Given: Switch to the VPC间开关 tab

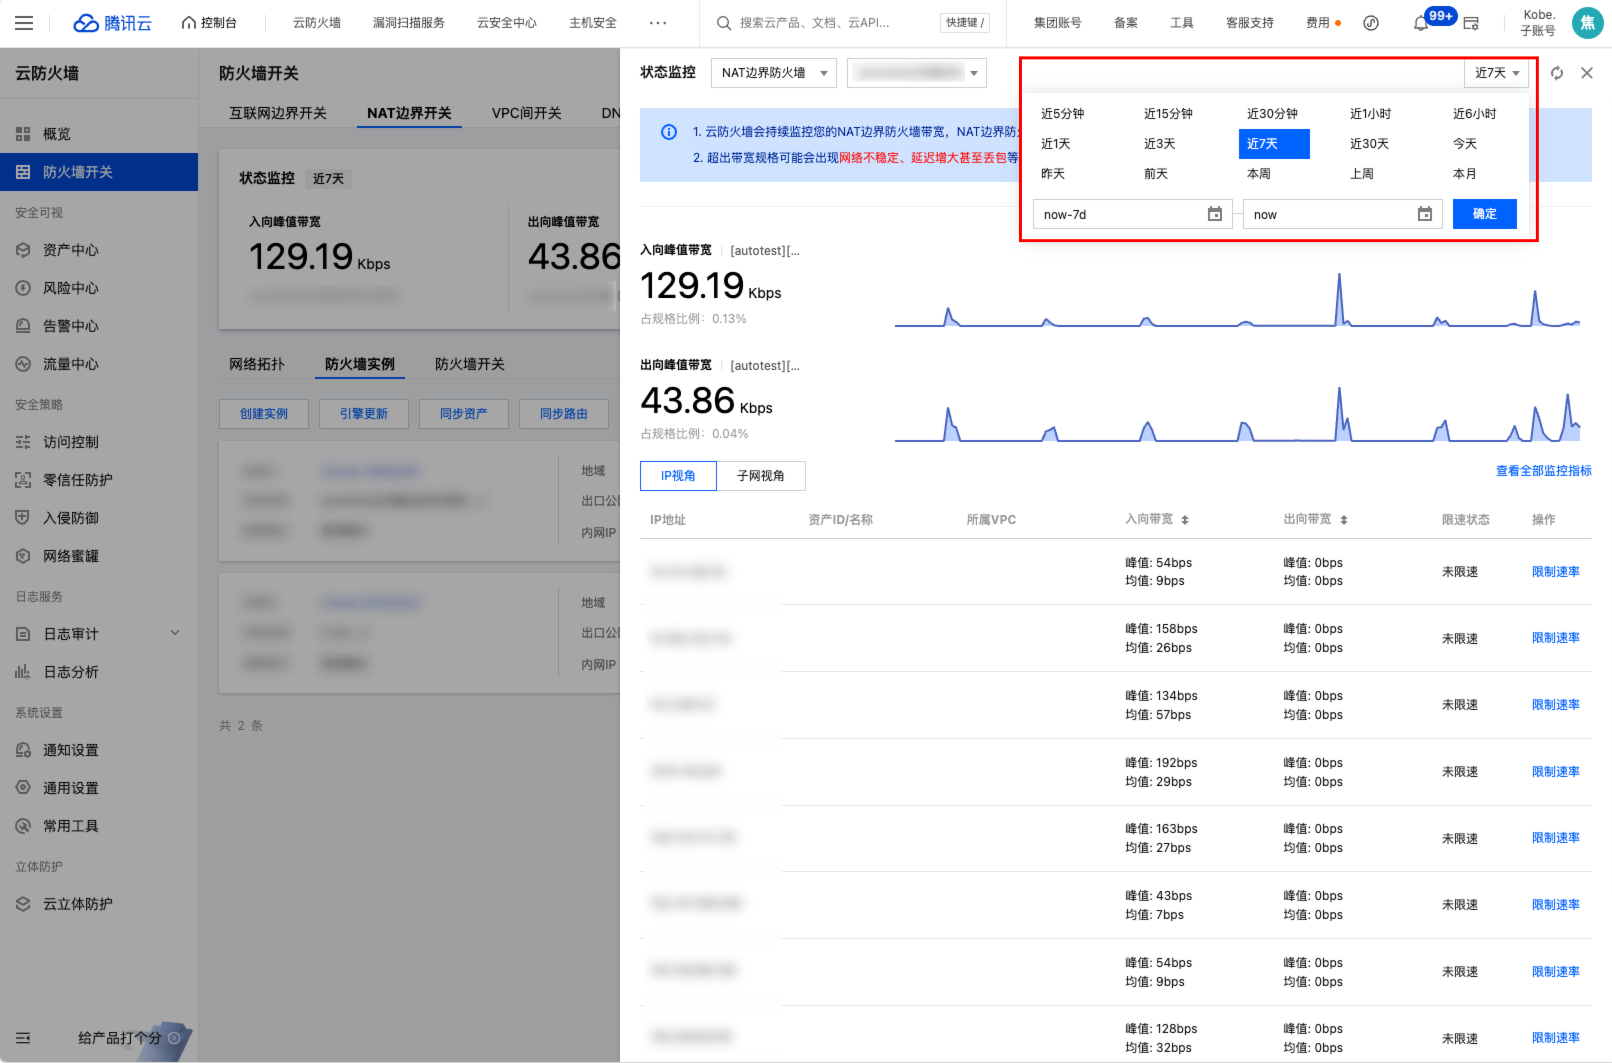Looking at the screenshot, I should click(x=526, y=113).
